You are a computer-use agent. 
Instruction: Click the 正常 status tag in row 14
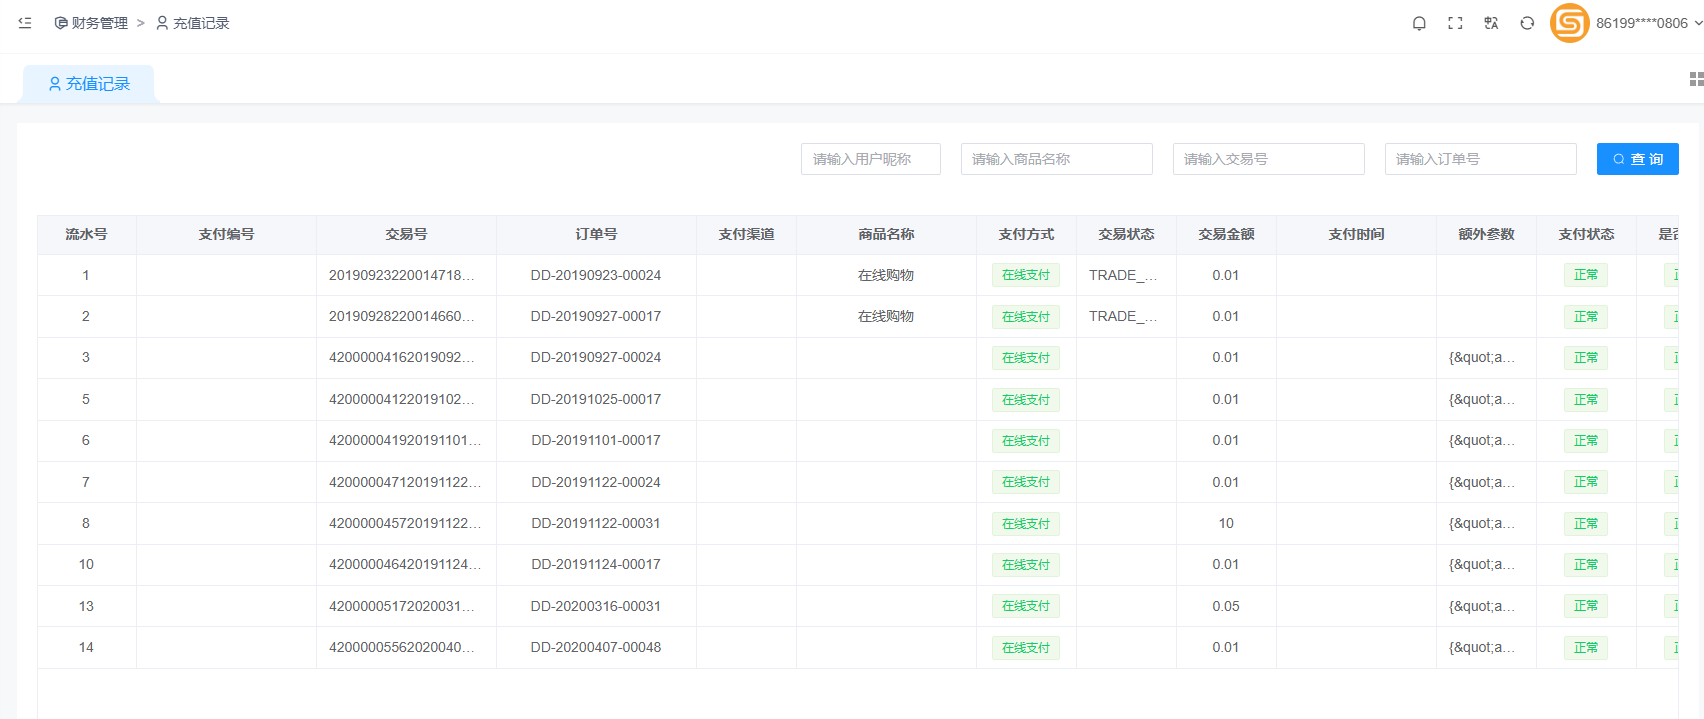tap(1585, 648)
